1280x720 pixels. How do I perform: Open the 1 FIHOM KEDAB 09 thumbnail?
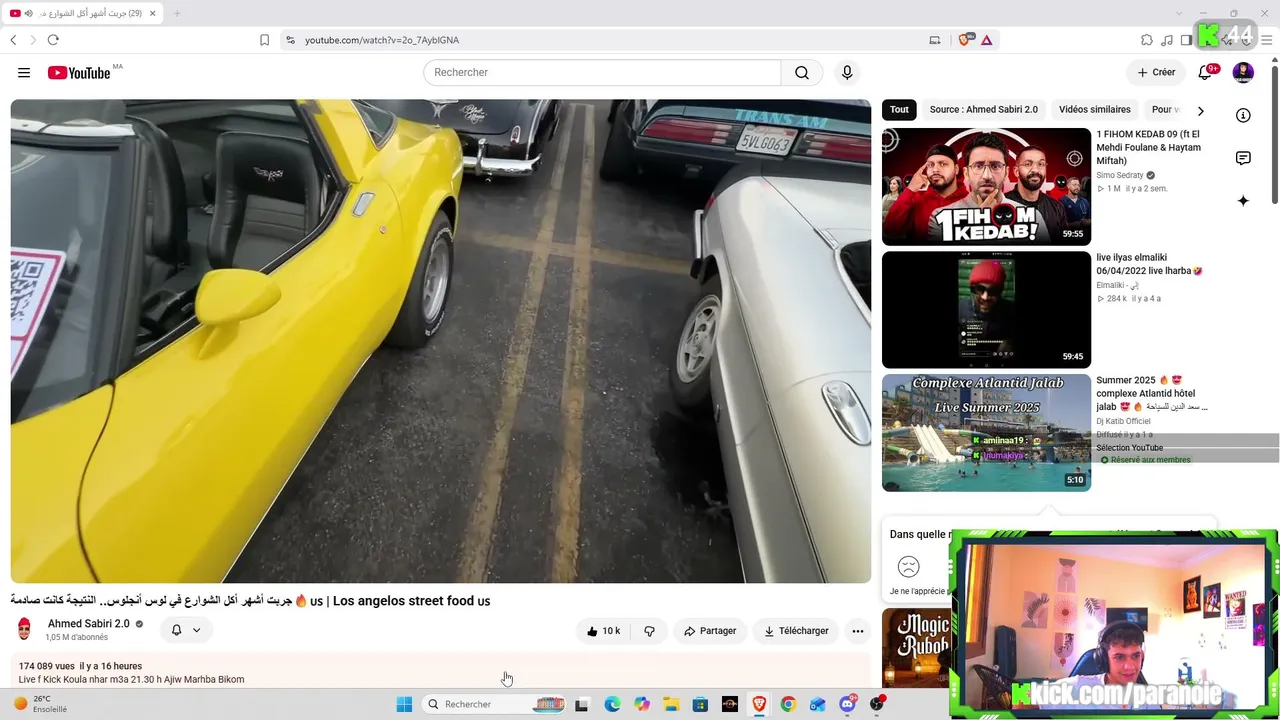(986, 186)
